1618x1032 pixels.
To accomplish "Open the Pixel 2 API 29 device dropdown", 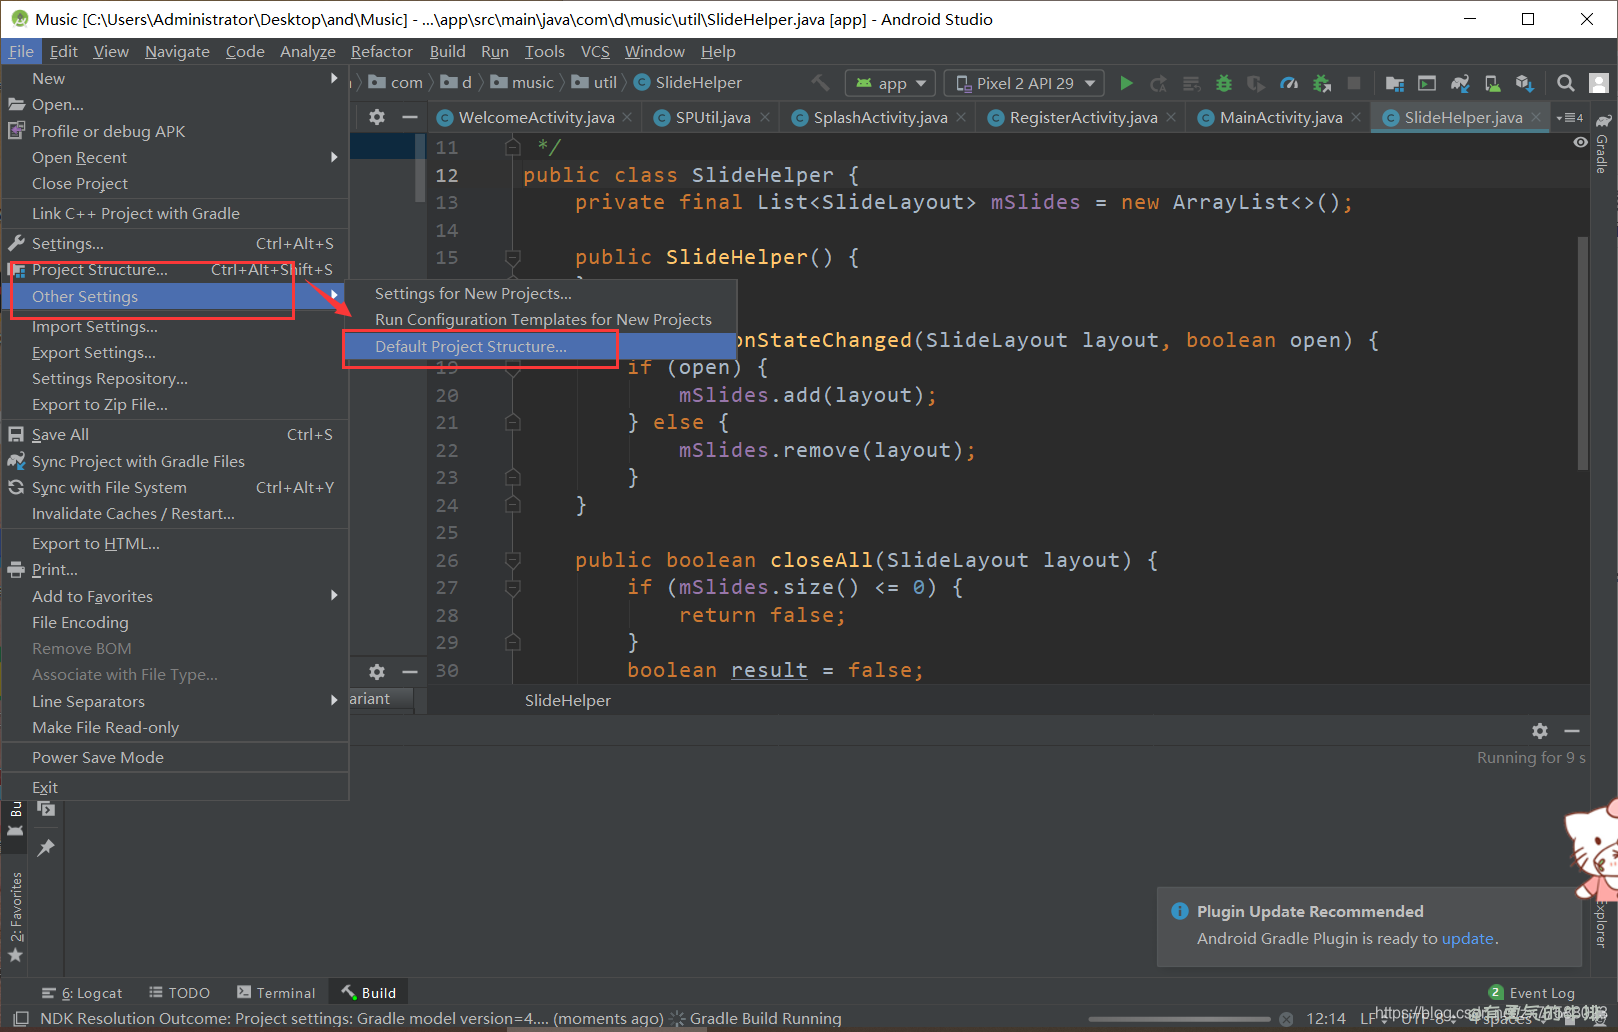I will click(1024, 83).
